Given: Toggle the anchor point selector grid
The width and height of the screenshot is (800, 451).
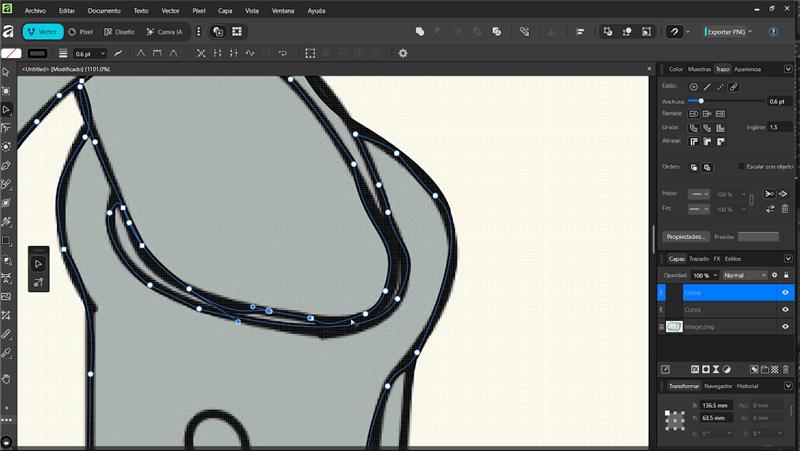Looking at the screenshot, I should point(674,419).
